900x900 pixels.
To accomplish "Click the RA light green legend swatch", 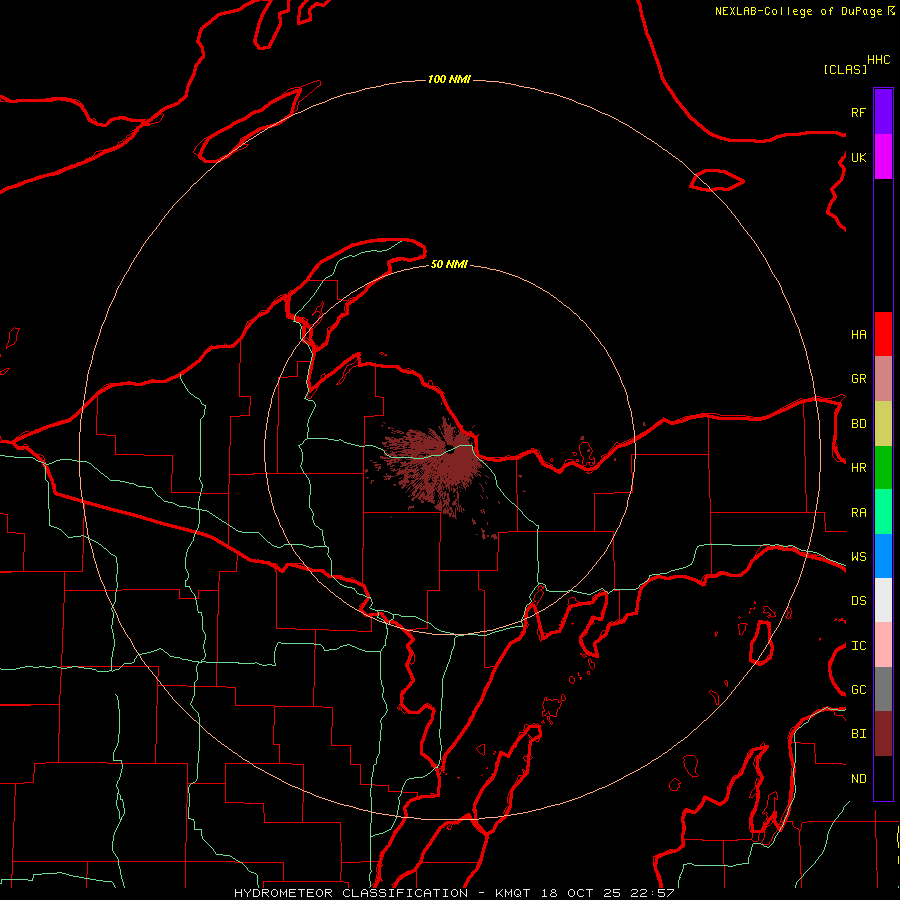I will click(883, 512).
